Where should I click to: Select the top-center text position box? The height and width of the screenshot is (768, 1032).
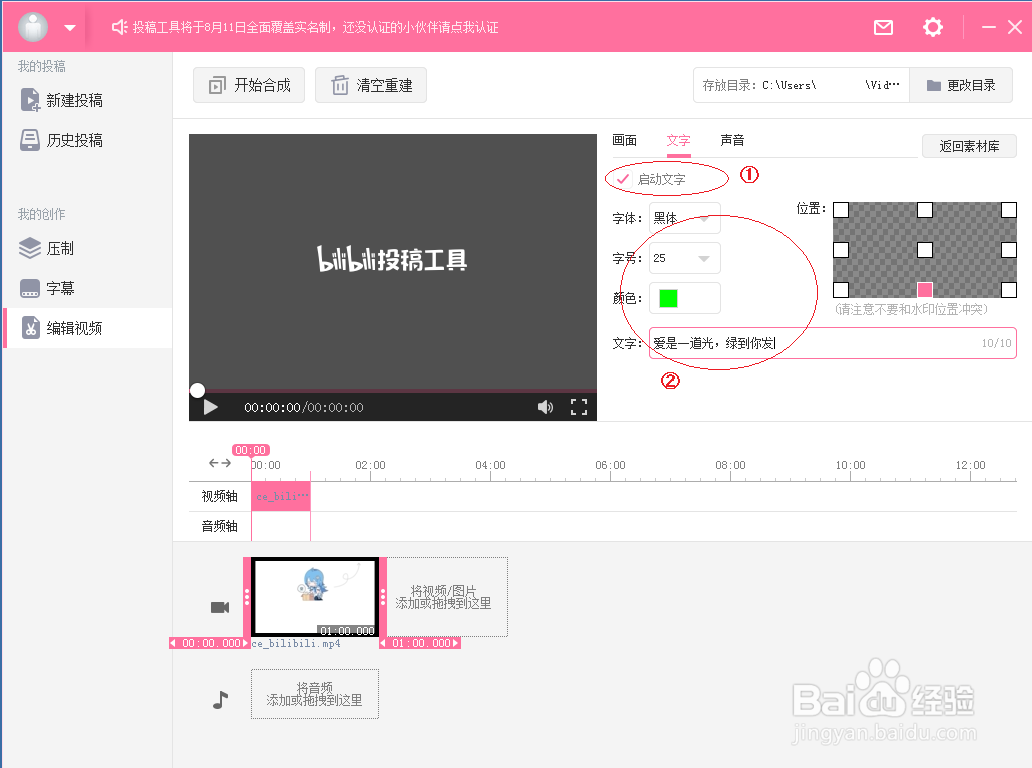(x=925, y=210)
